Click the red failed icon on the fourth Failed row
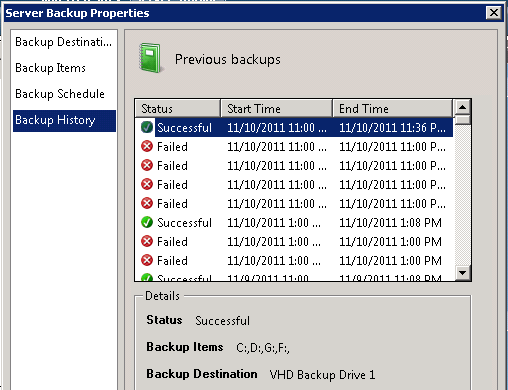508x390 pixels. pos(147,203)
